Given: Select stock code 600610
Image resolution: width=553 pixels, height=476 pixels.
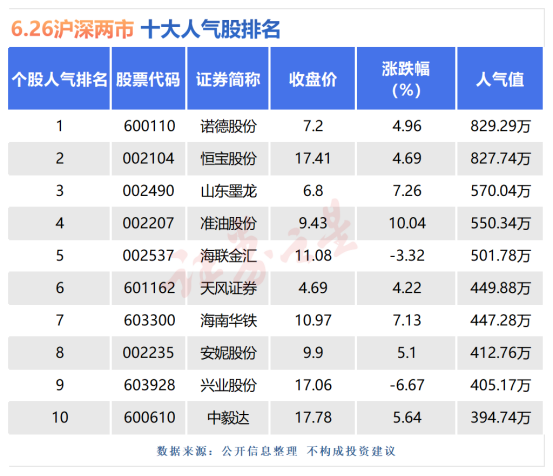Looking at the screenshot, I should point(149,418).
